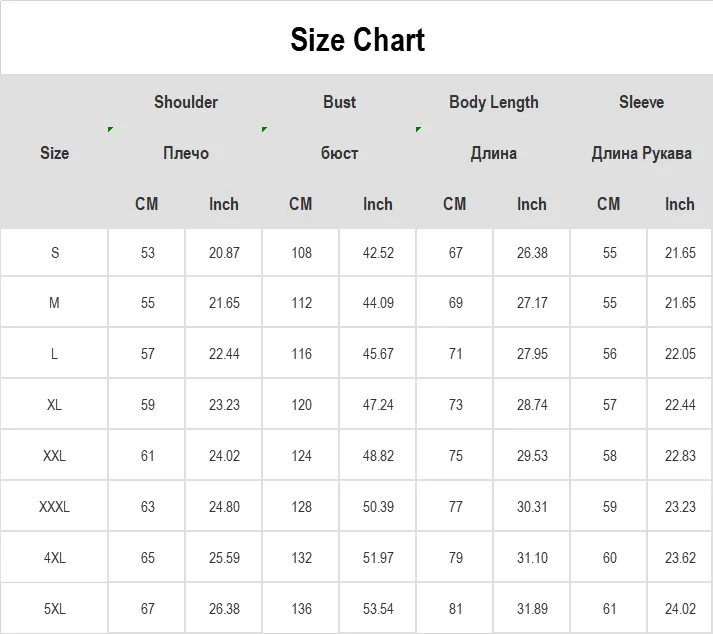Image resolution: width=713 pixels, height=634 pixels.
Task: Select the 53.54 bust inch cell
Action: point(378,609)
